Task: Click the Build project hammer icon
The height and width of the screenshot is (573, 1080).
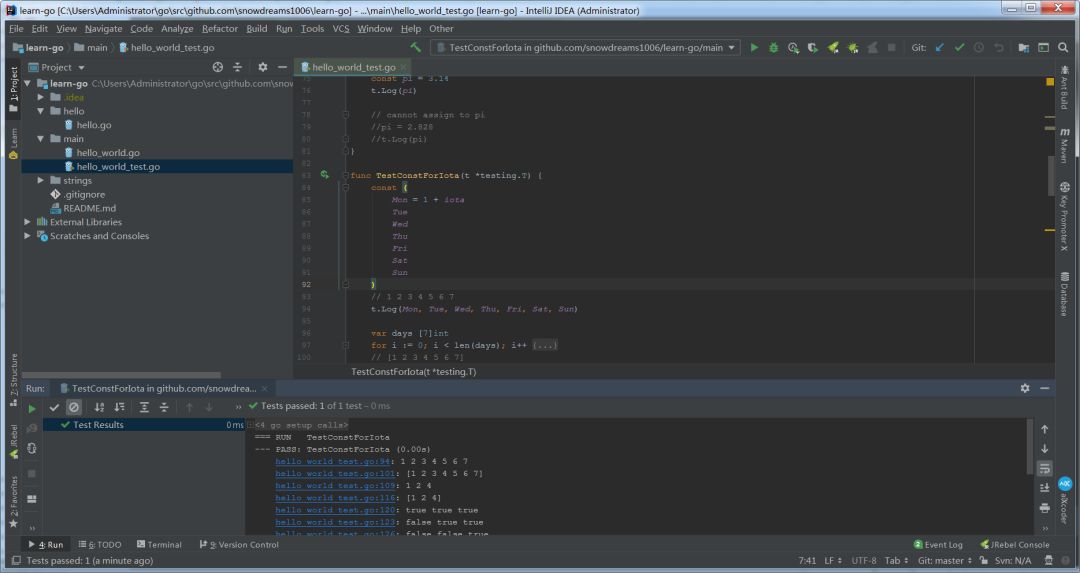Action: point(416,47)
